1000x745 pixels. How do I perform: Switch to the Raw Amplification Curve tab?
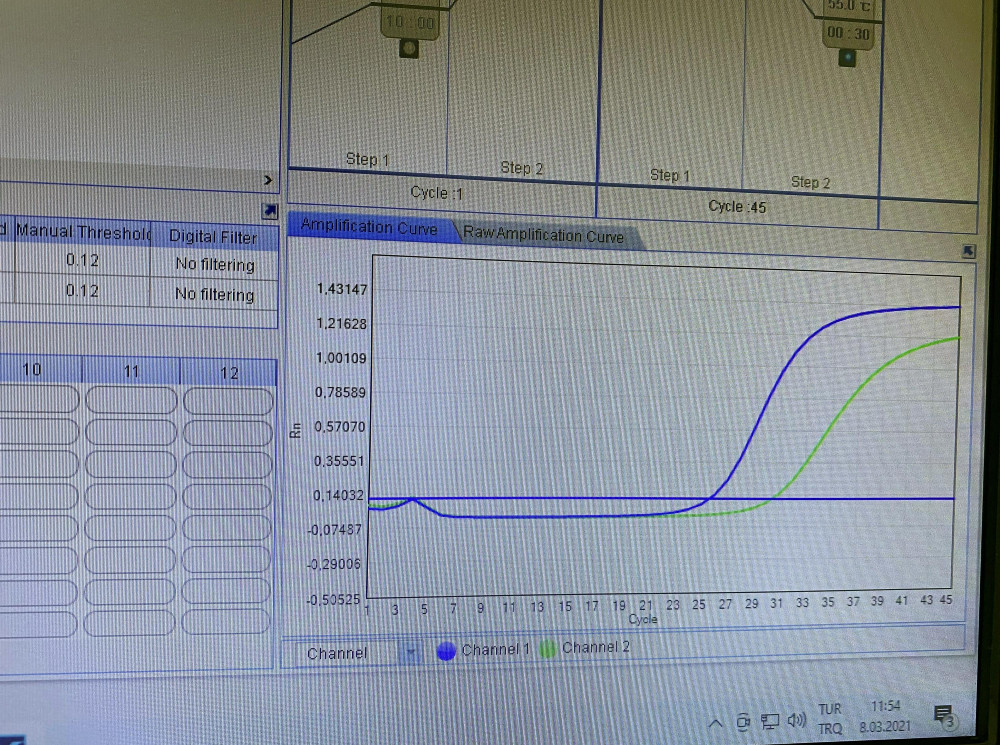pos(543,234)
